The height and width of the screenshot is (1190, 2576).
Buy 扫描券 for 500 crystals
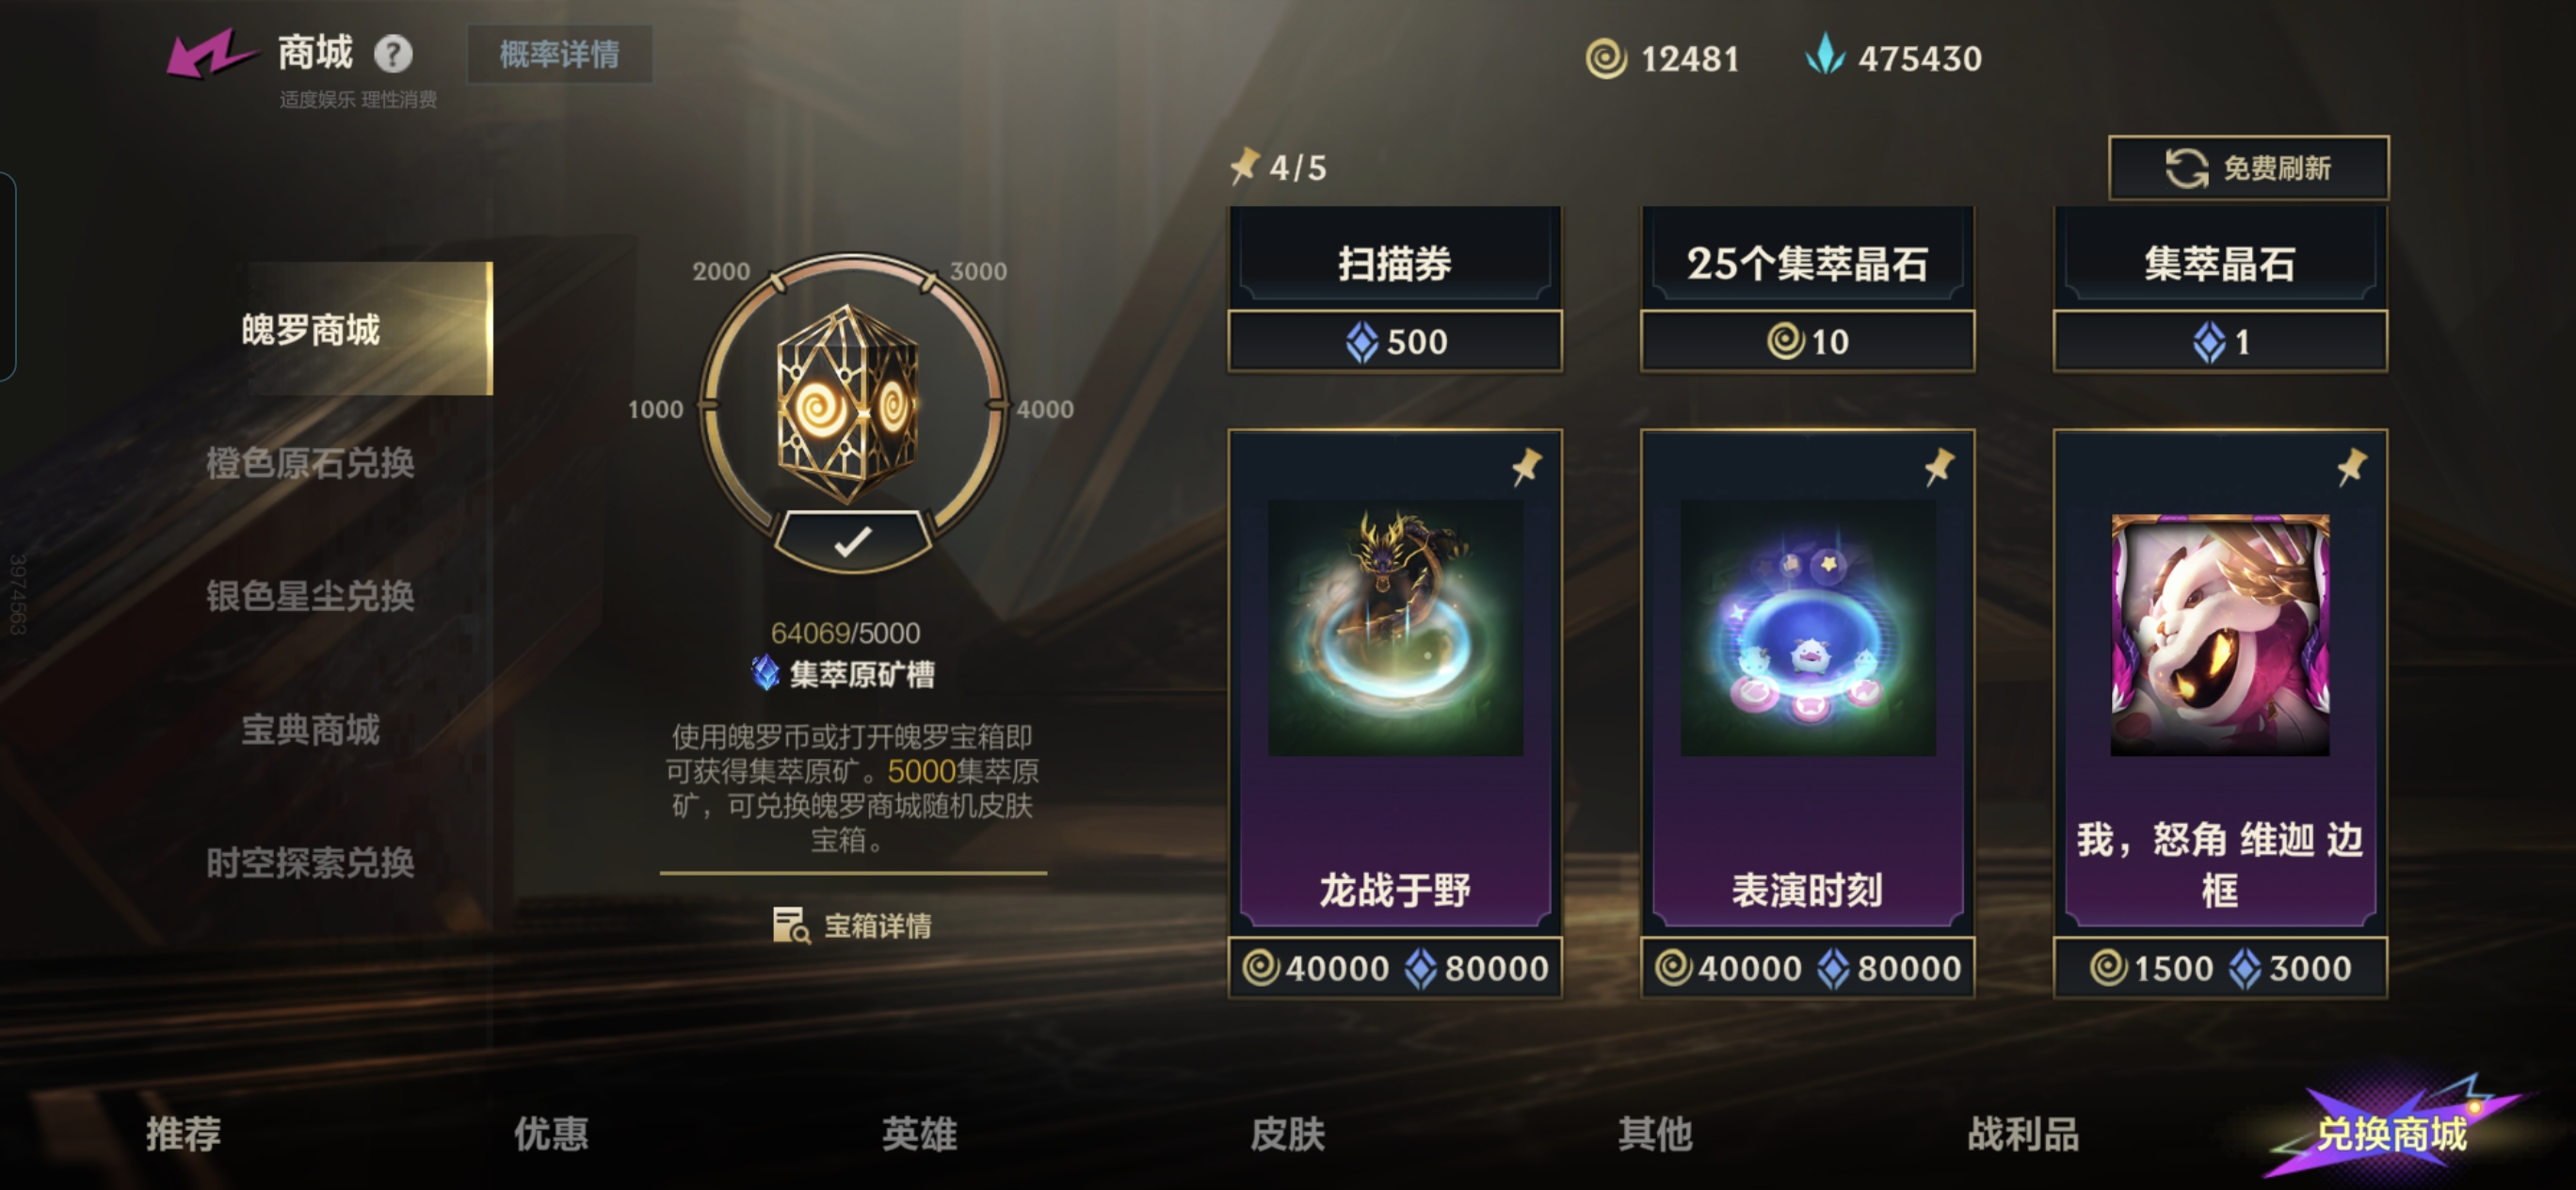tap(1395, 341)
